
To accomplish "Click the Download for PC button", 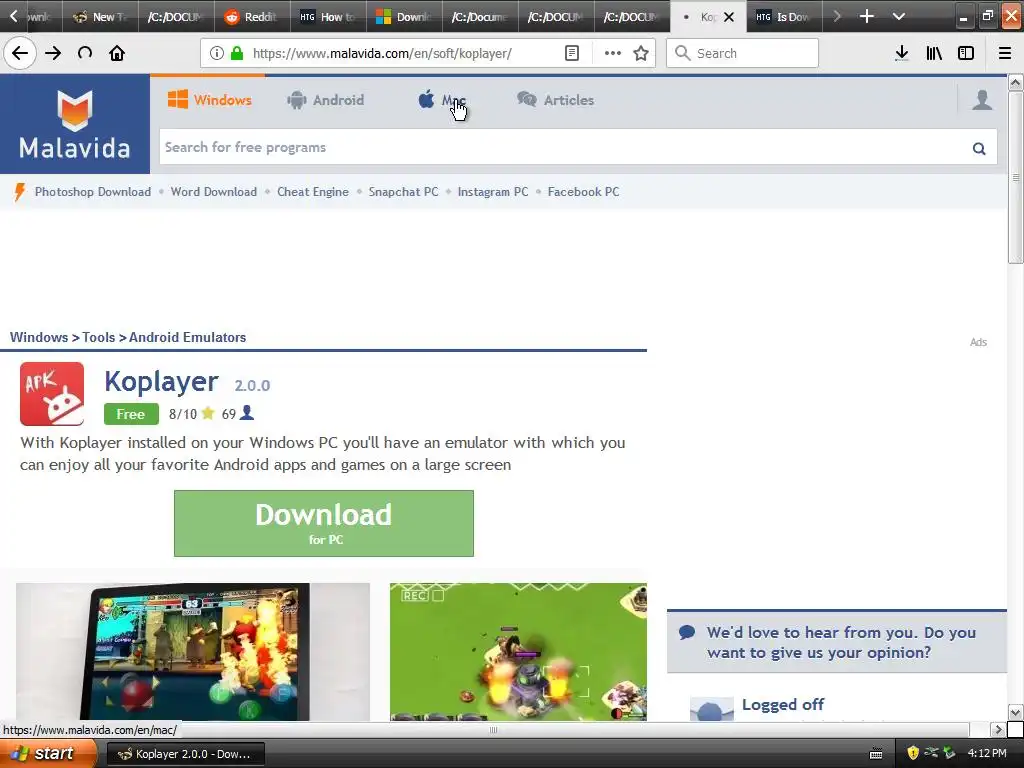I will (324, 524).
